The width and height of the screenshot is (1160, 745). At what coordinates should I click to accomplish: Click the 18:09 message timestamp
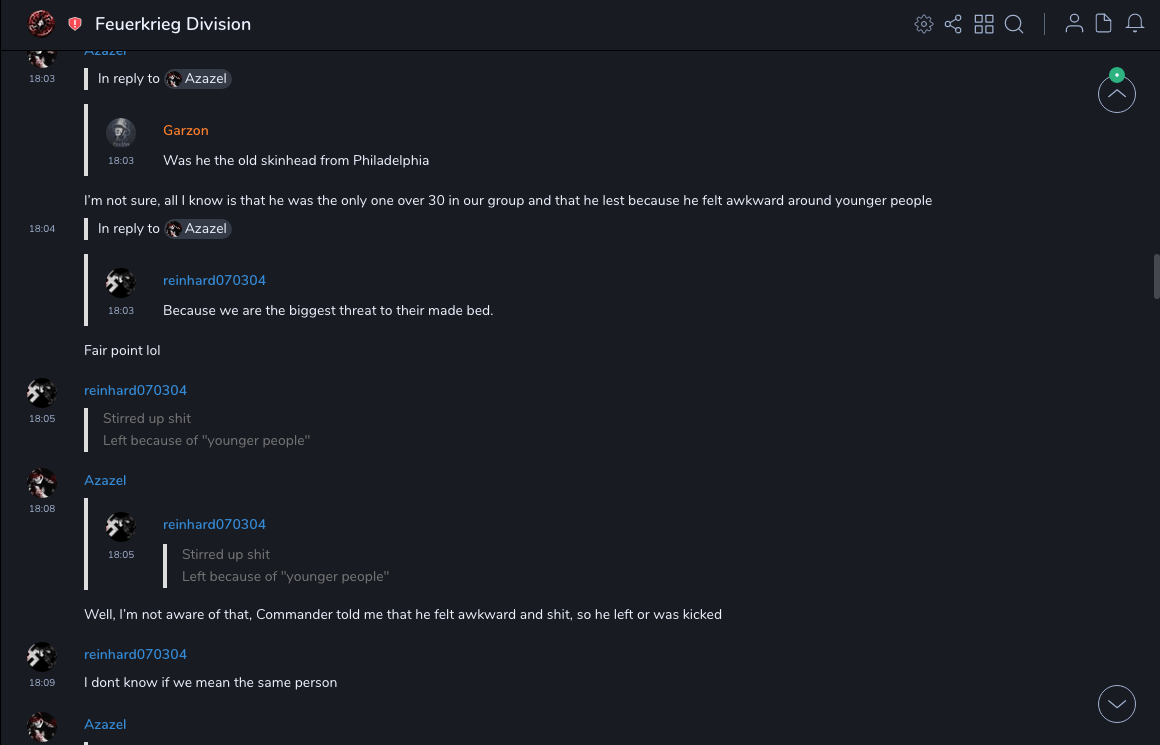(x=42, y=683)
